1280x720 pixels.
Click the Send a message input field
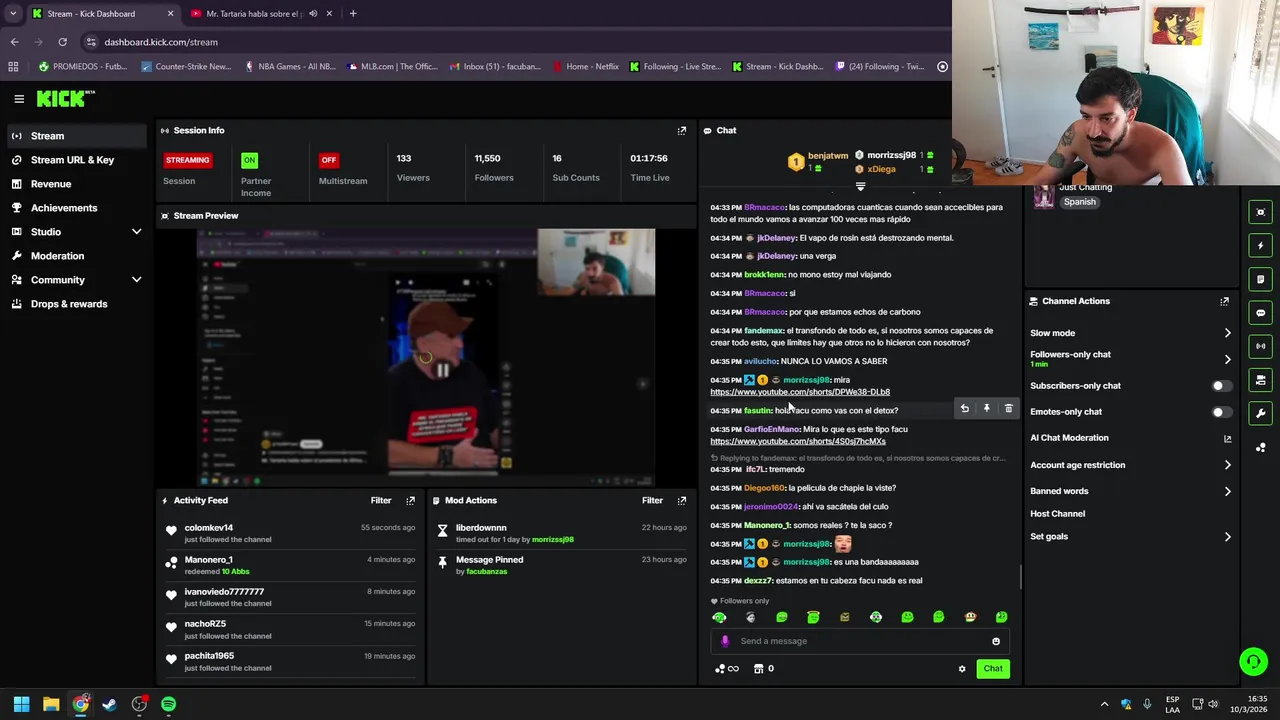[860, 641]
